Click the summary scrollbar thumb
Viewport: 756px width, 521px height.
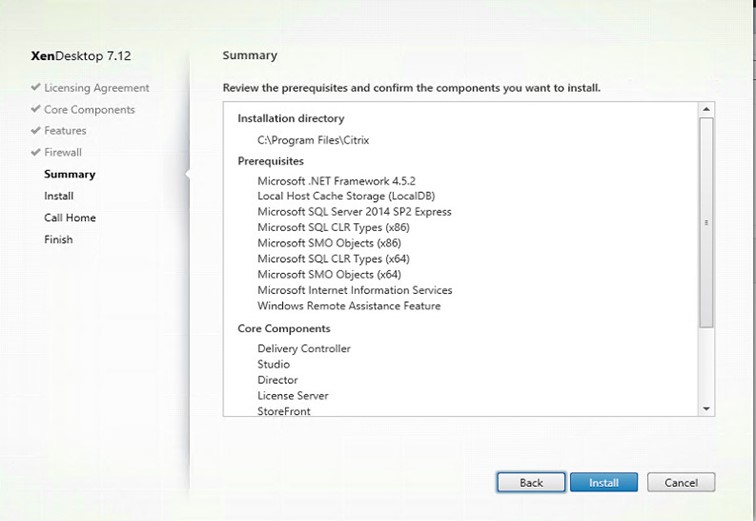[x=706, y=223]
